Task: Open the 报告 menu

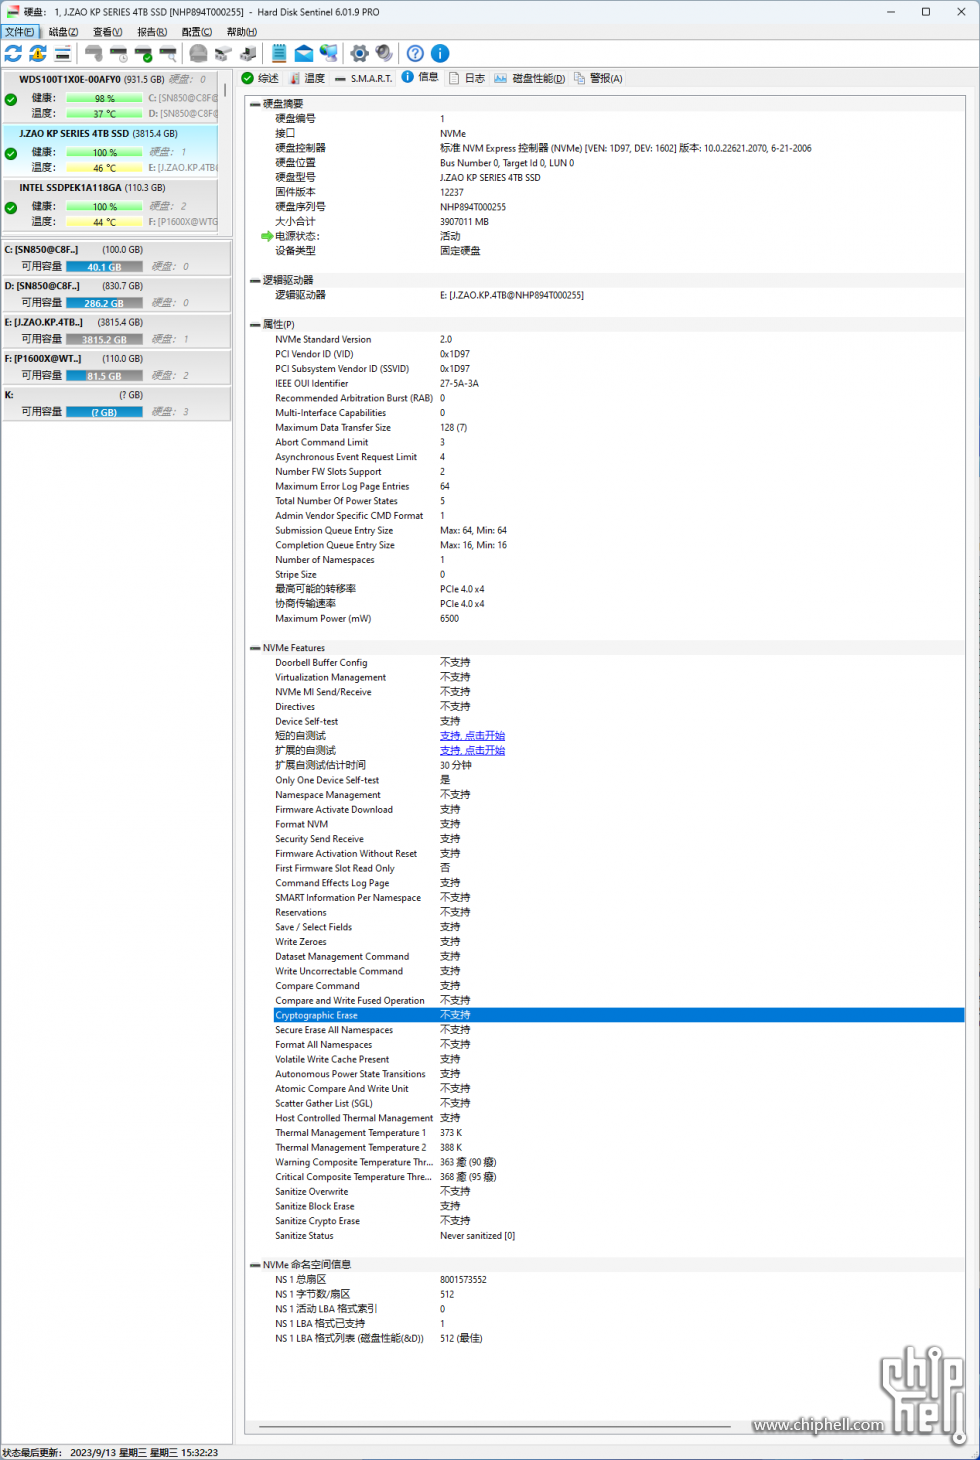Action: (152, 32)
